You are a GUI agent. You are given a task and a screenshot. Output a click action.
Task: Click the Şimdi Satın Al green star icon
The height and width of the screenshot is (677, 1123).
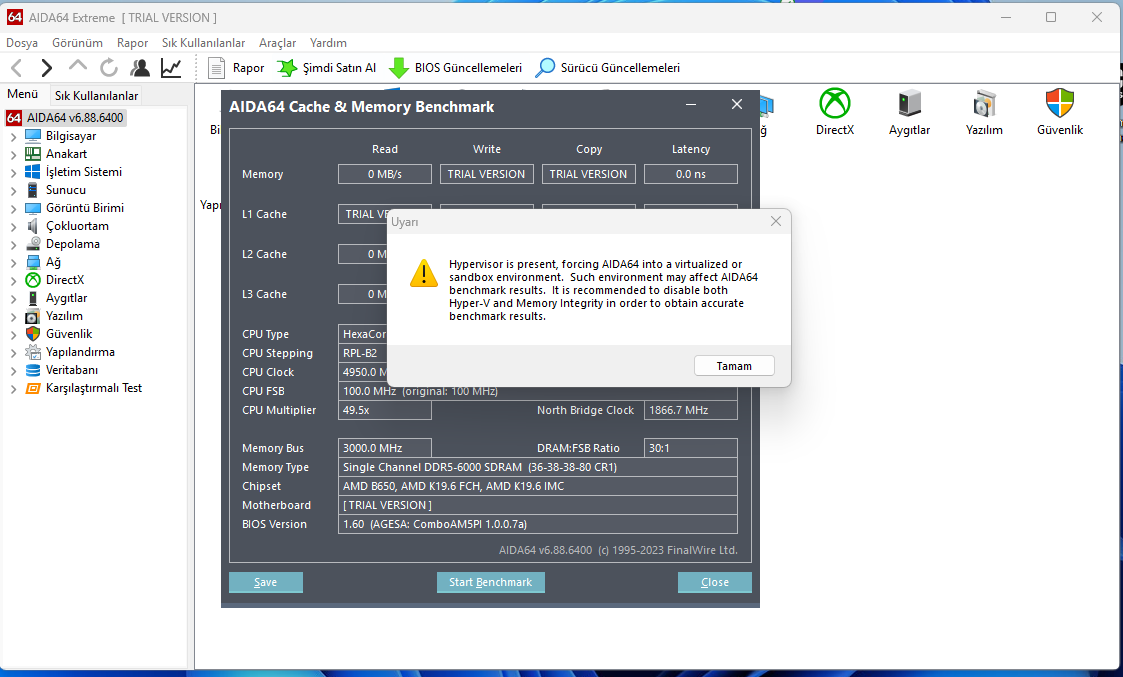click(x=286, y=68)
